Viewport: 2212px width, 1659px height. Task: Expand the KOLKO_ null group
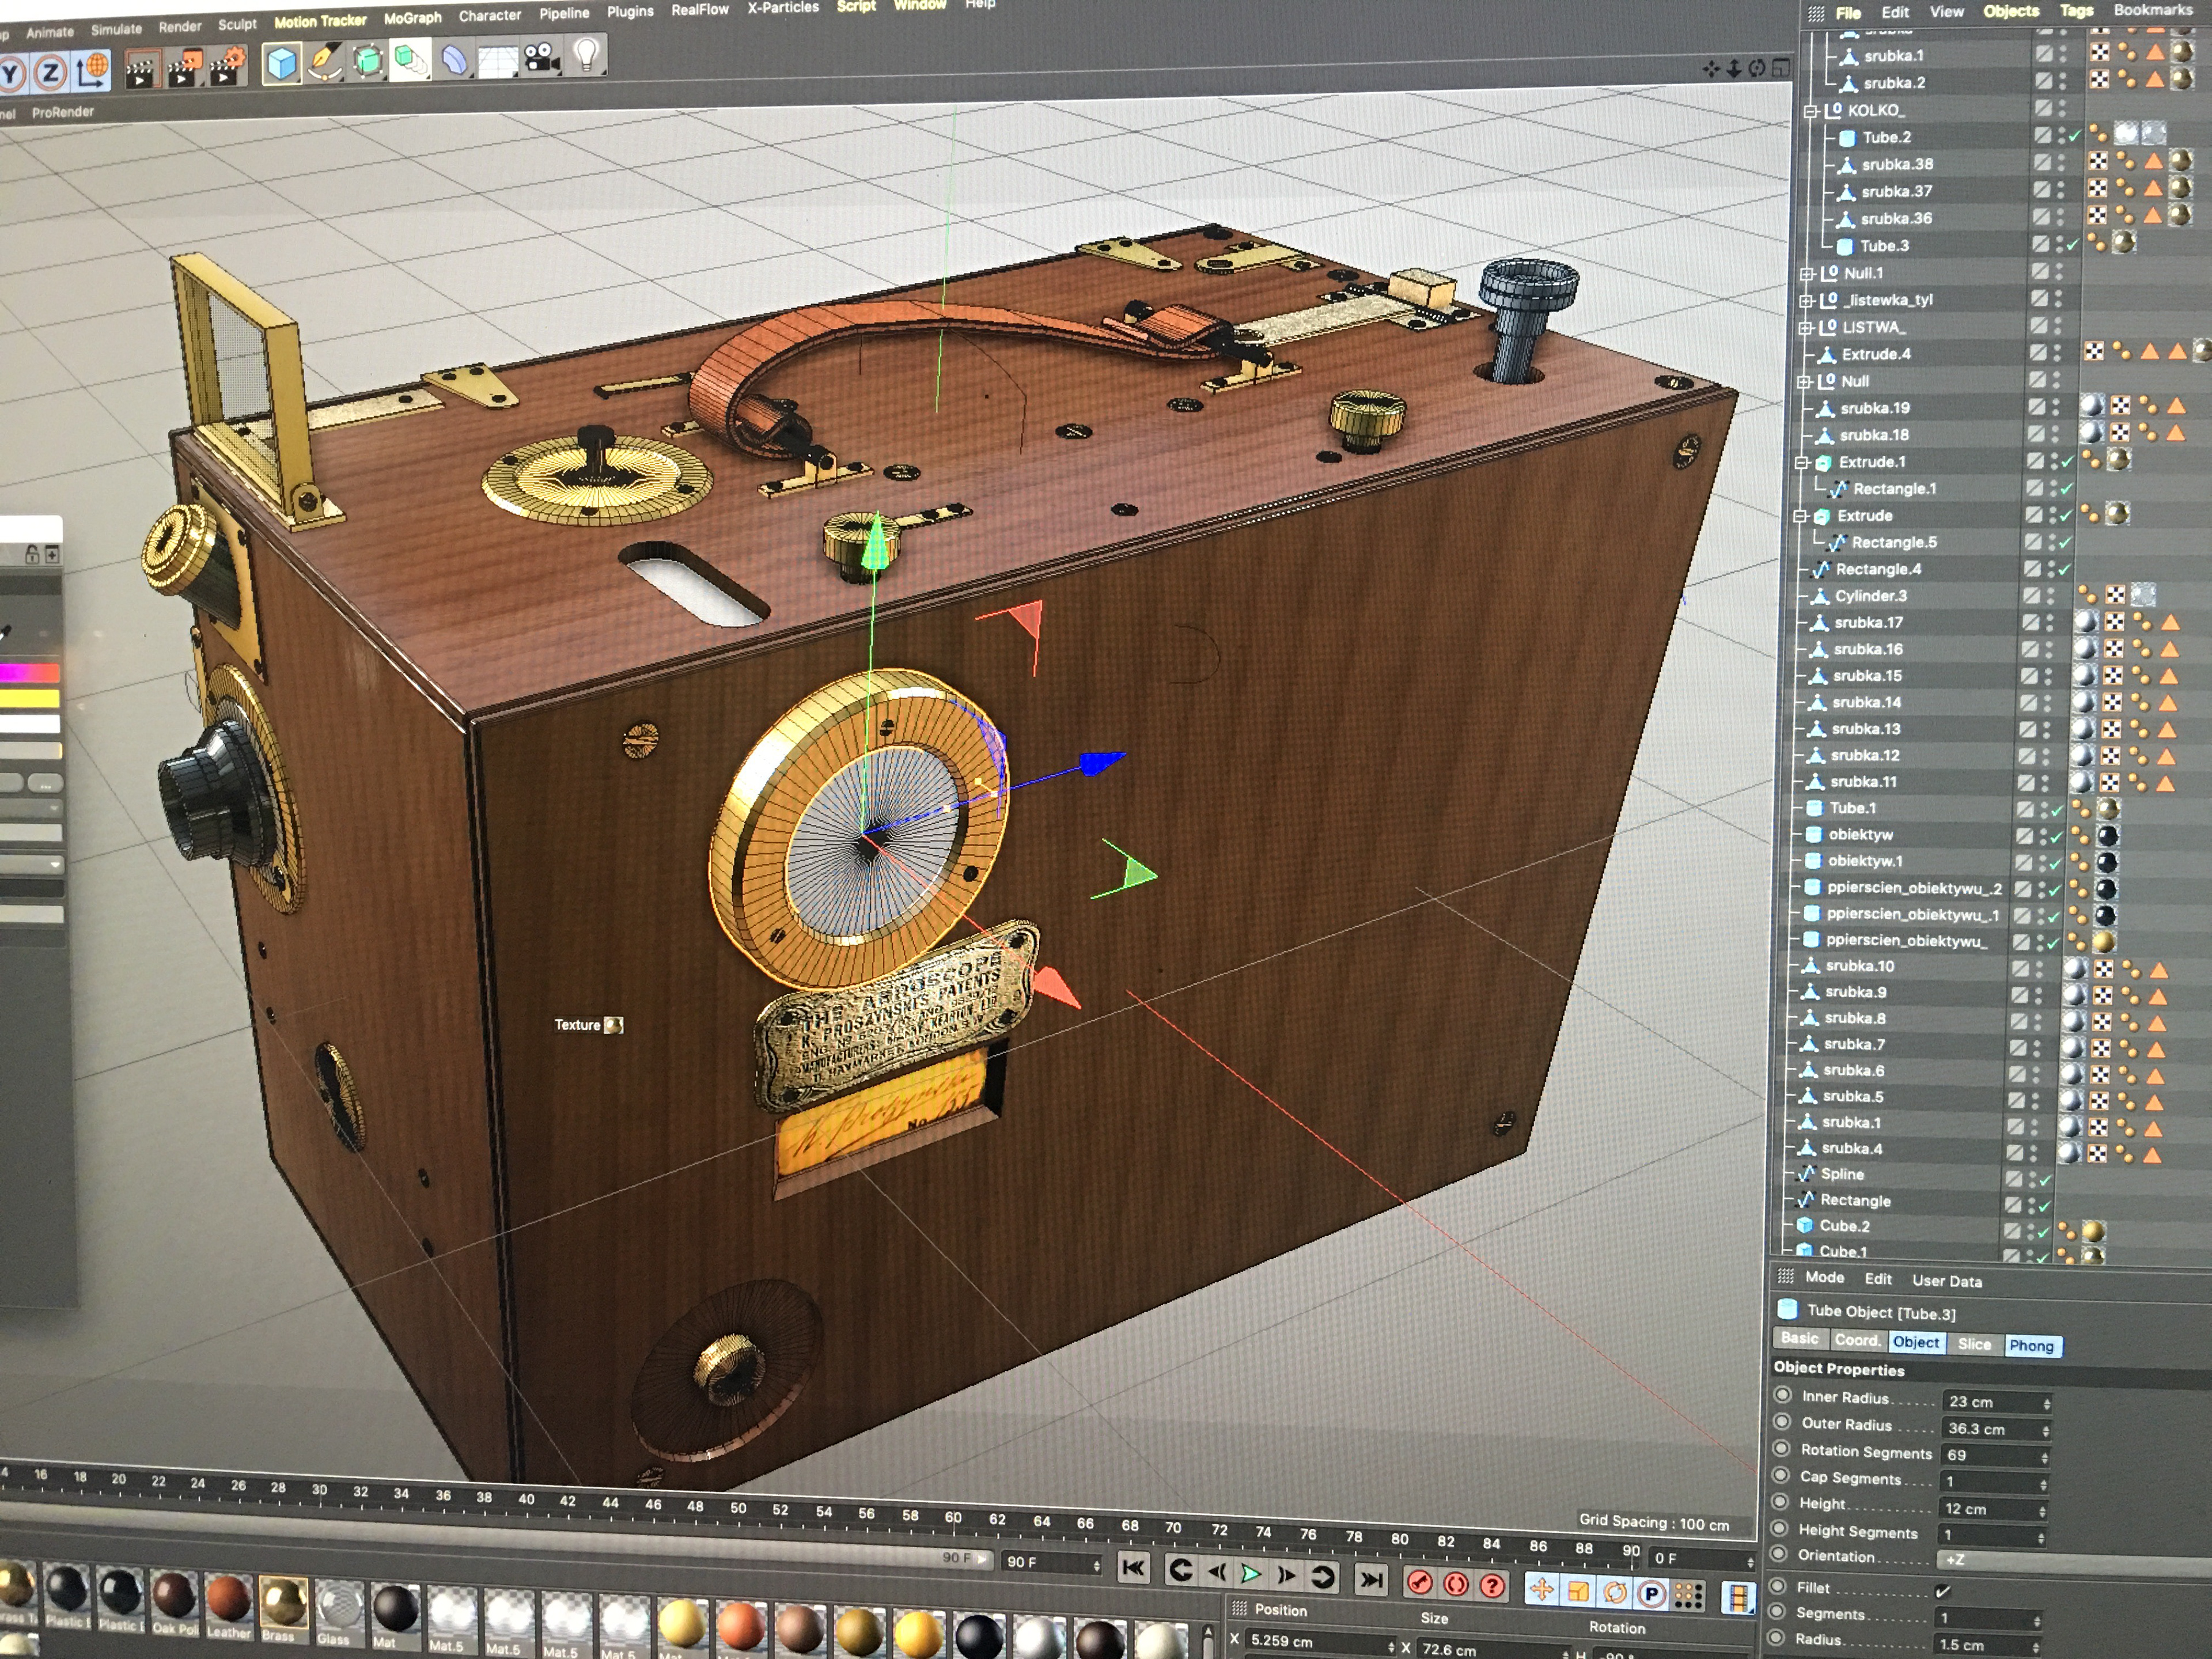pos(1810,111)
